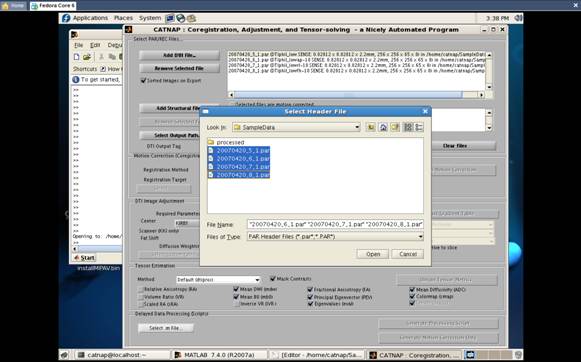
Task: Toggle Colormap (cmap) checkbox
Action: 412,296
